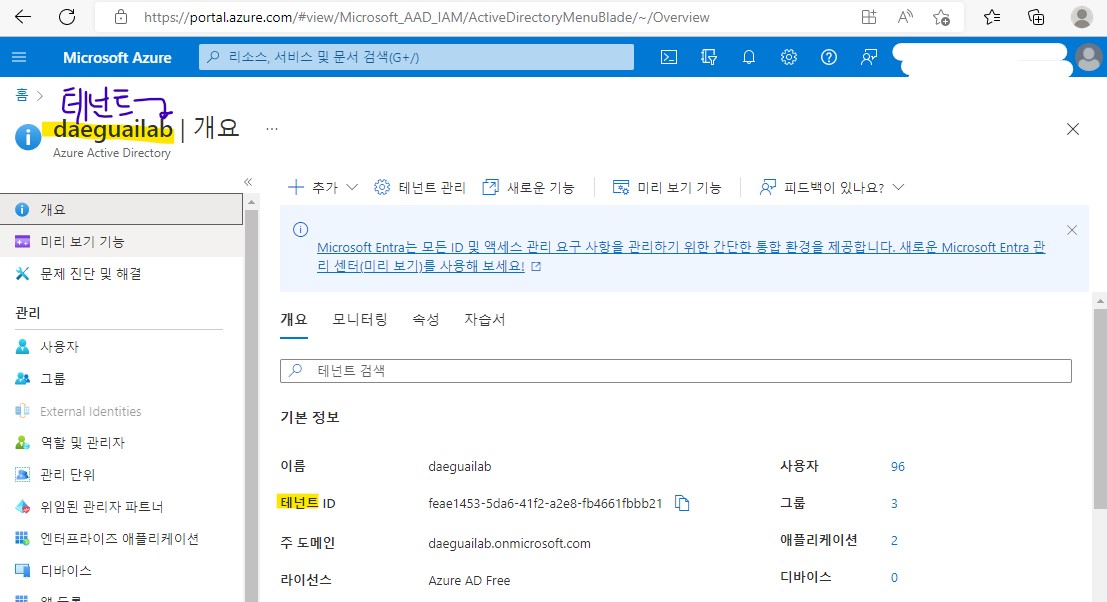1107x602 pixels.
Task: Collapse the left navigation menu chevrons
Action: [x=248, y=182]
